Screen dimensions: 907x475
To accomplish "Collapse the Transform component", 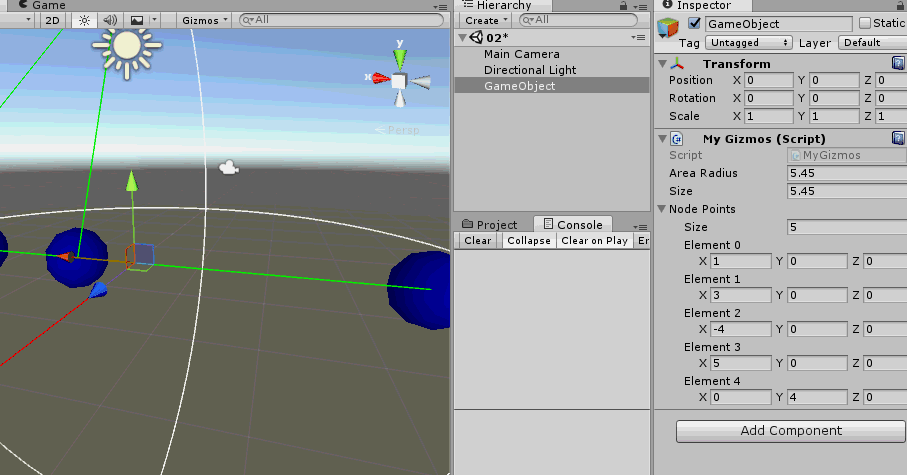I will (663, 64).
